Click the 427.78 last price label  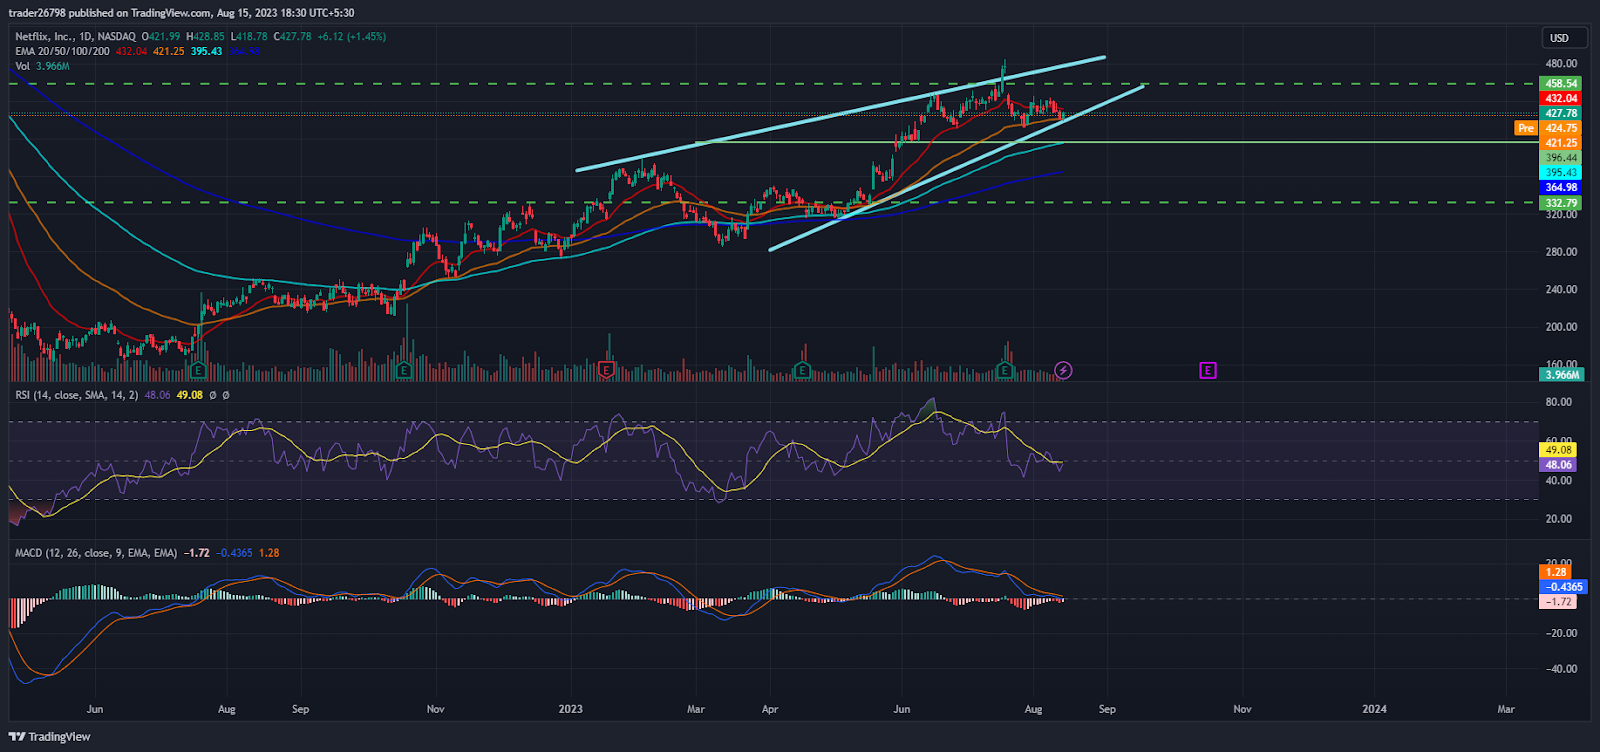[x=1561, y=113]
